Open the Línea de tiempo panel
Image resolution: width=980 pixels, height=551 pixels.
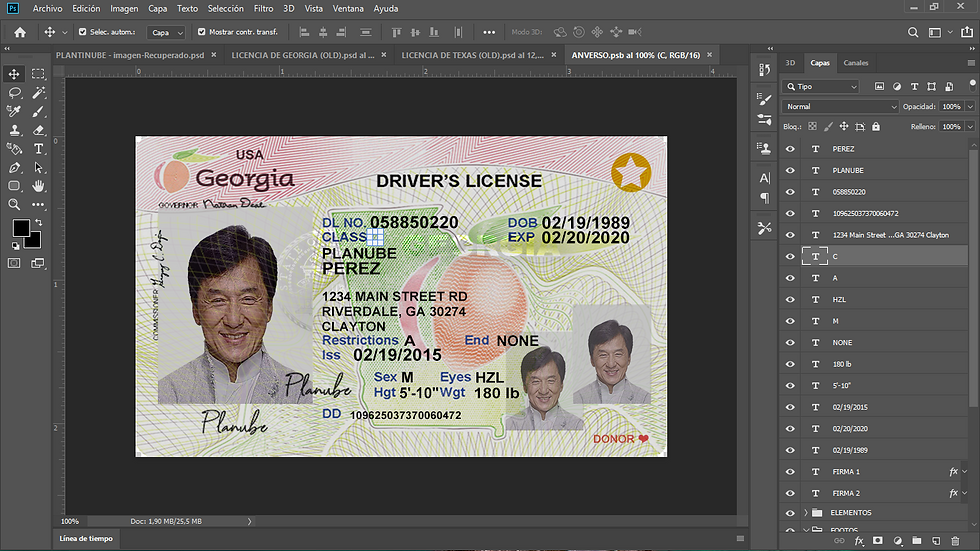86,538
